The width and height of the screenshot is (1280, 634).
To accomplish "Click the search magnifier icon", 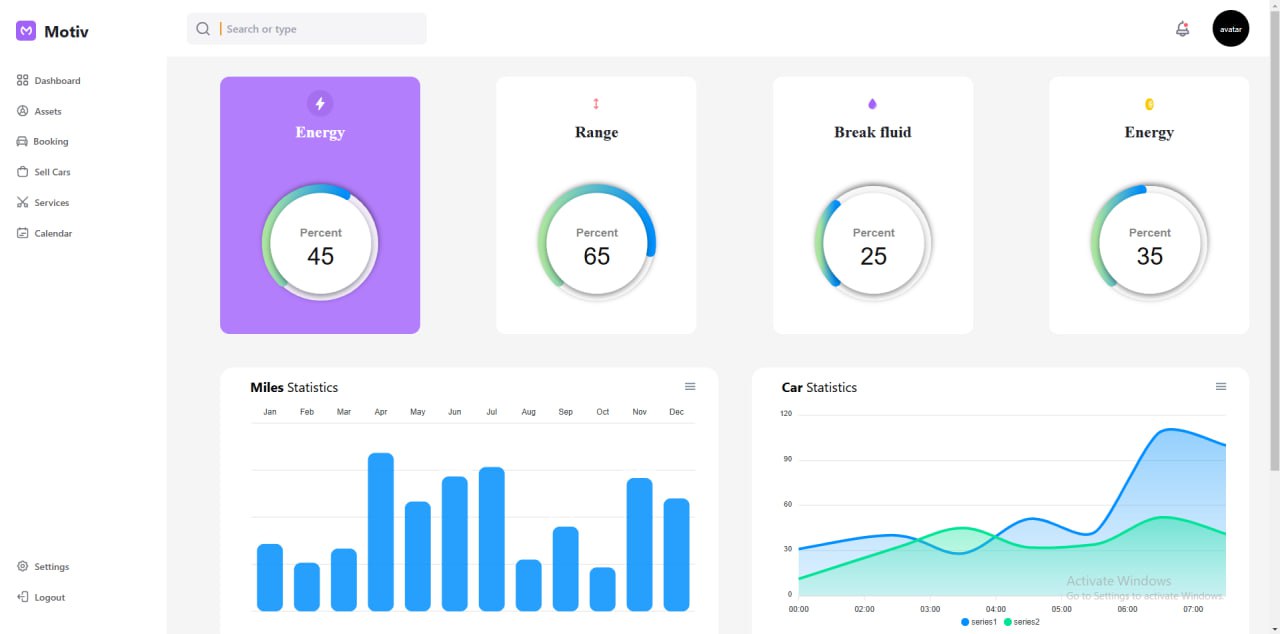I will [x=203, y=29].
